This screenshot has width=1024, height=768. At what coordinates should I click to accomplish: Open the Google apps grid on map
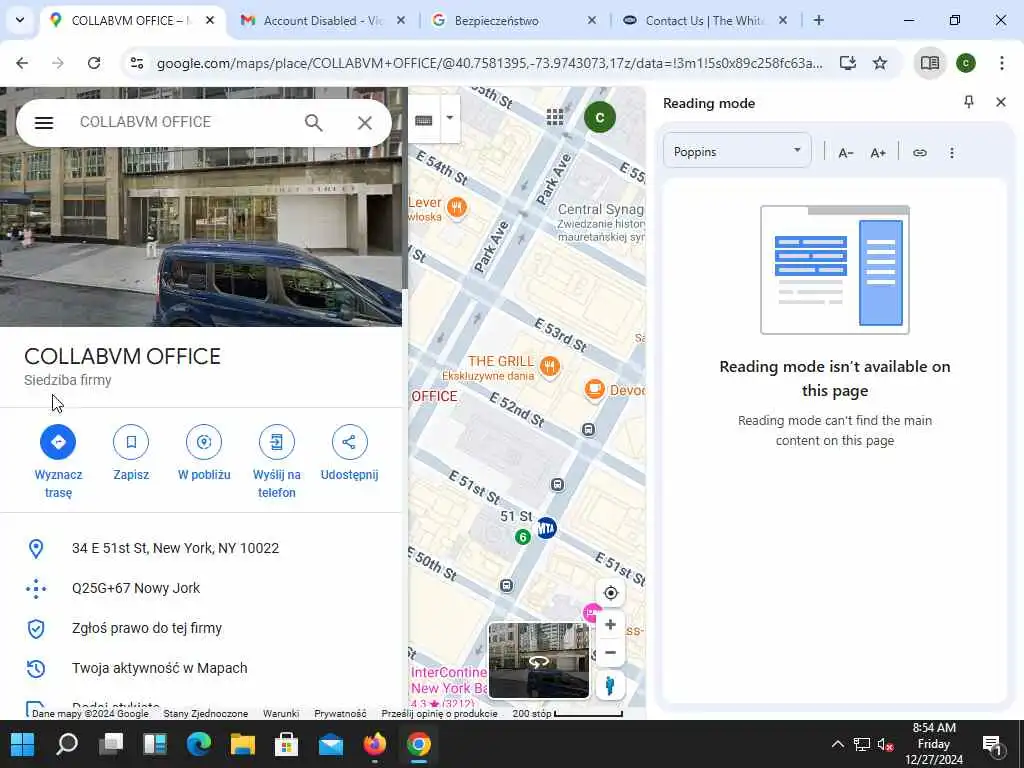[555, 118]
